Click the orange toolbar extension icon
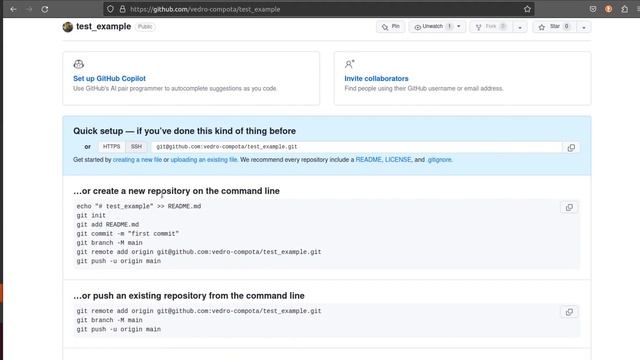The image size is (640, 360). [x=609, y=9]
